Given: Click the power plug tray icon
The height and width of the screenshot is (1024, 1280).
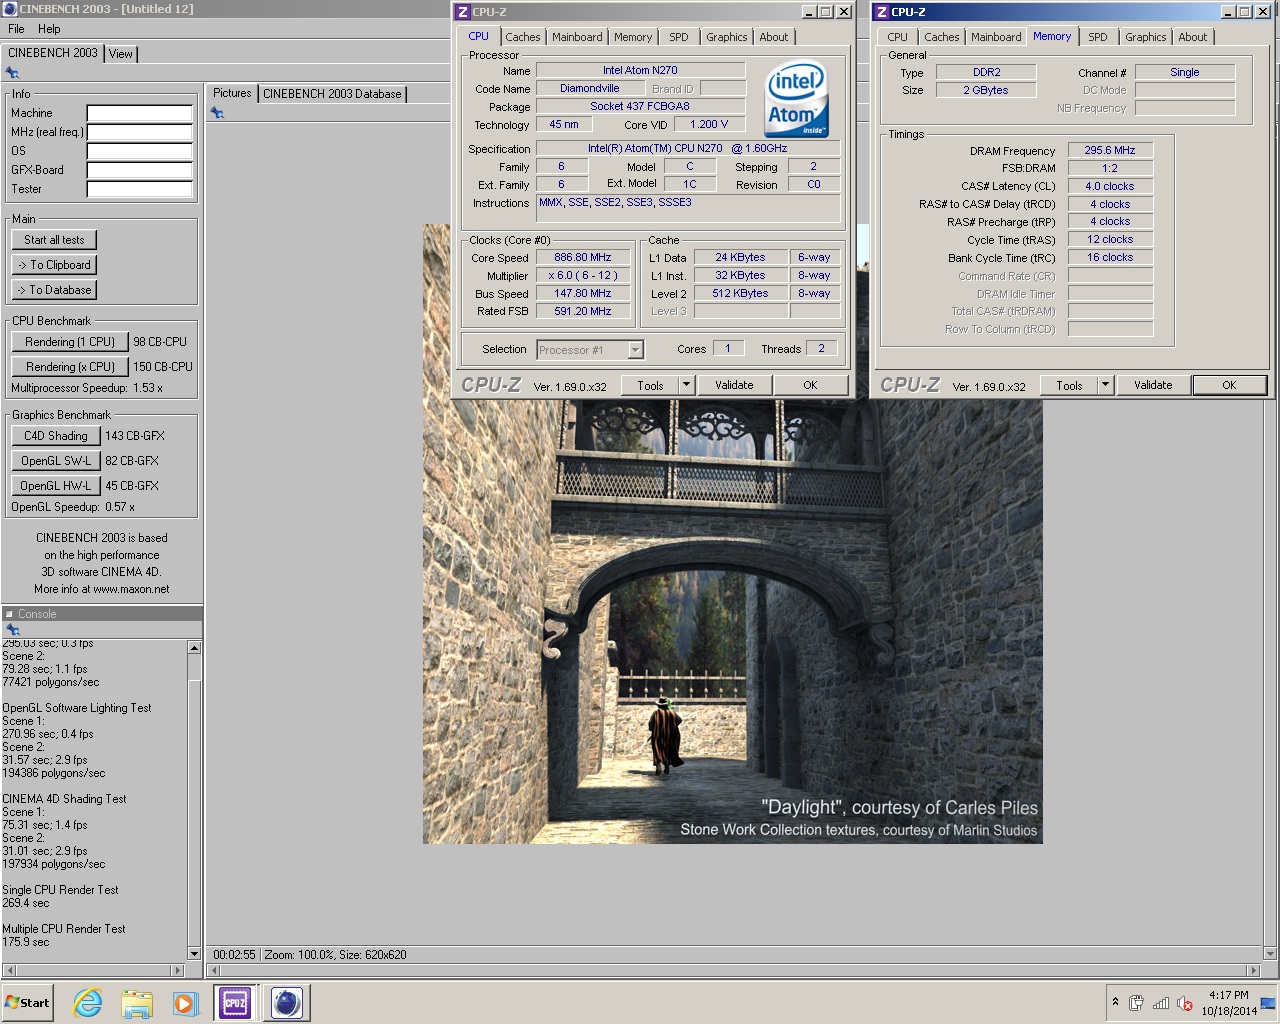Looking at the screenshot, I should click(x=1136, y=1003).
